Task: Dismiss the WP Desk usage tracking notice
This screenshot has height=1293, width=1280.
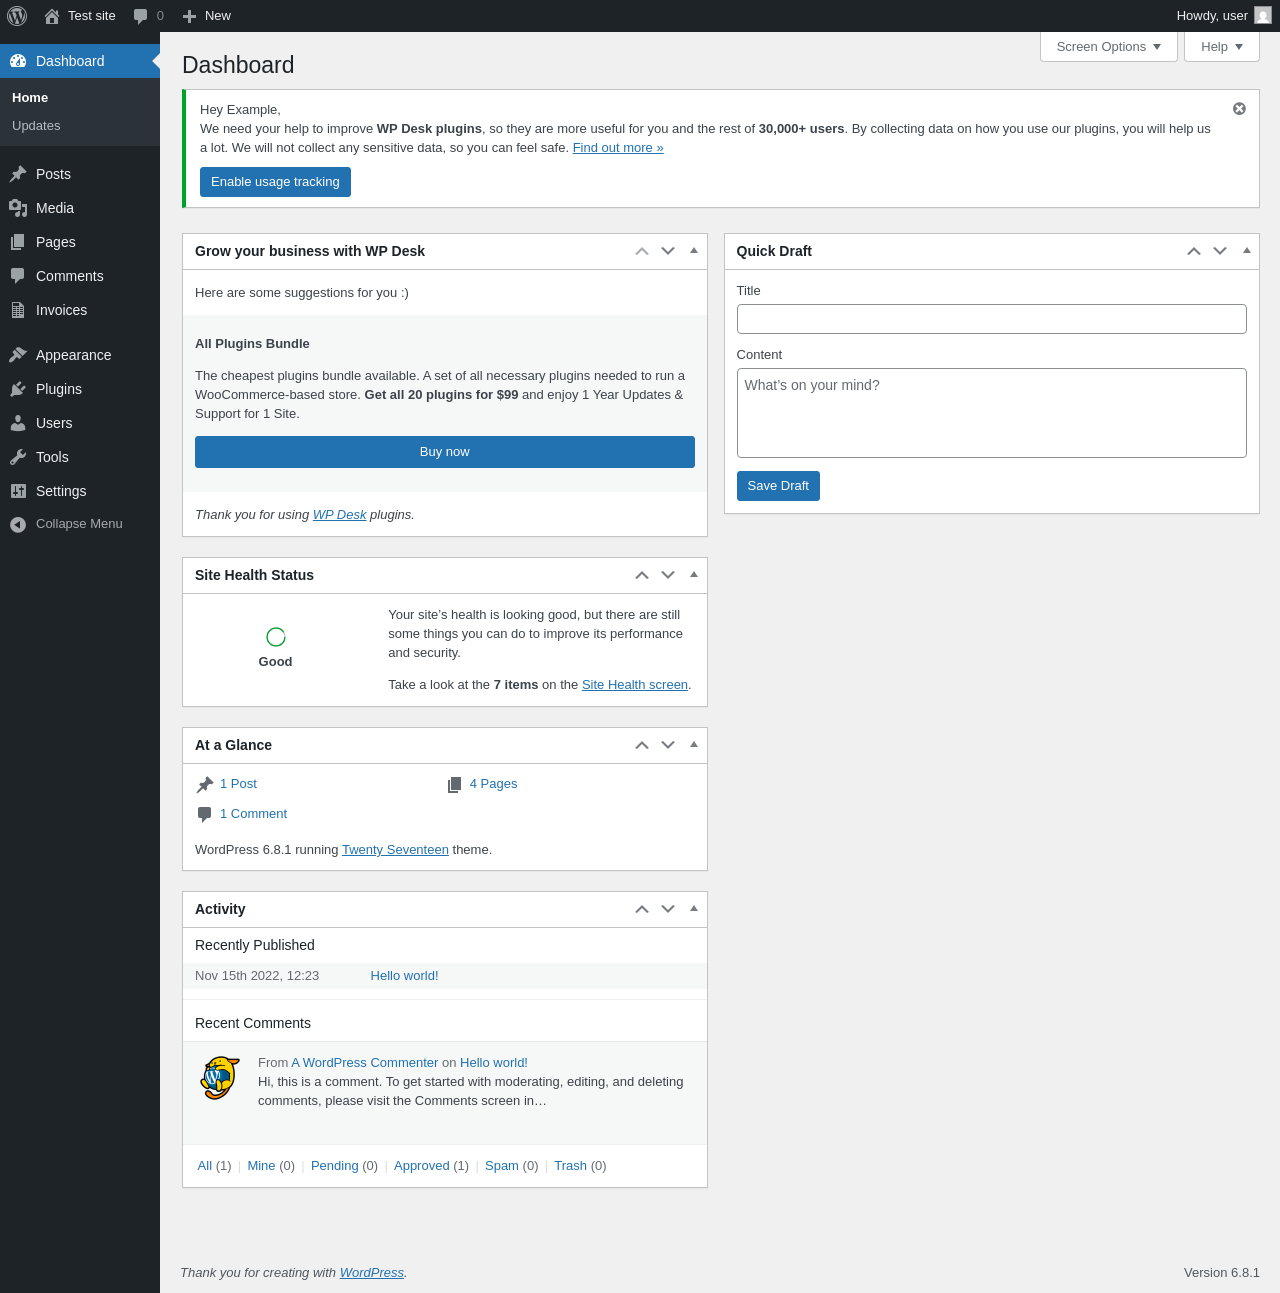Action: pos(1239,108)
